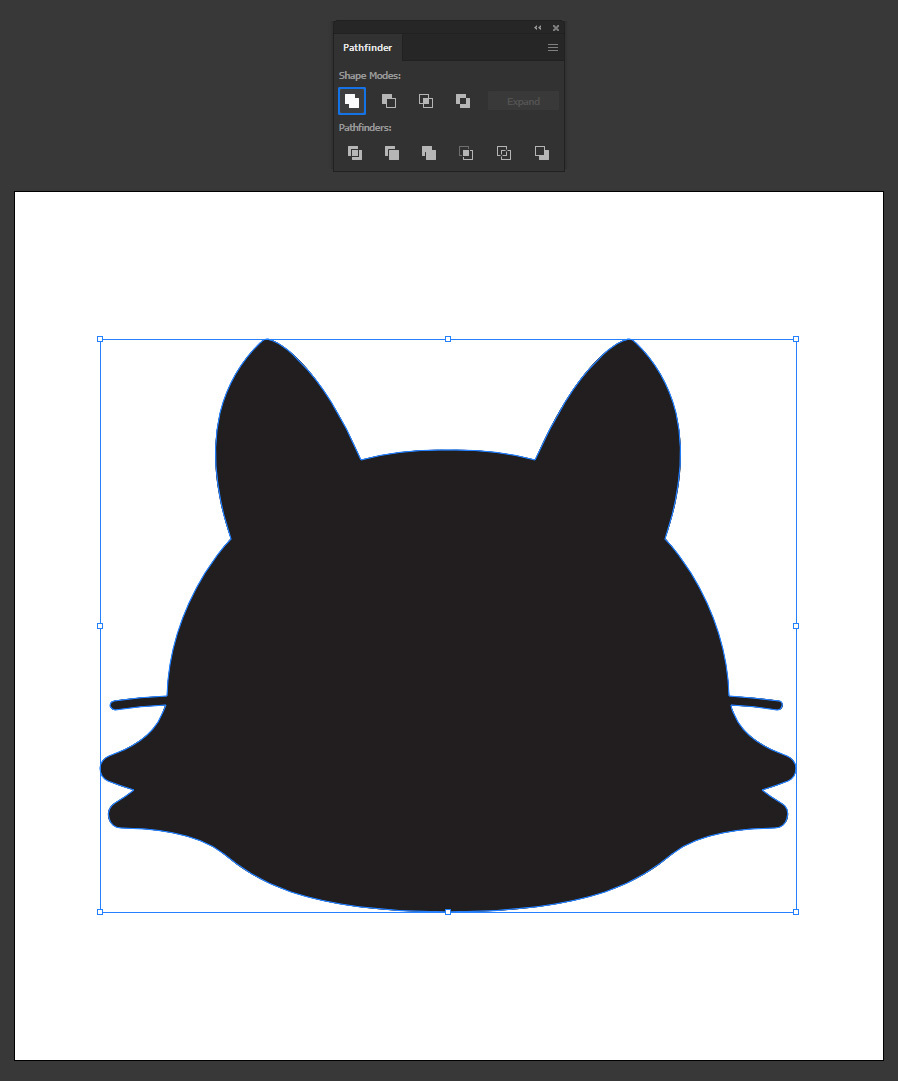Click the bottom-center bounding box handle
This screenshot has height=1081, width=898.
[x=448, y=912]
